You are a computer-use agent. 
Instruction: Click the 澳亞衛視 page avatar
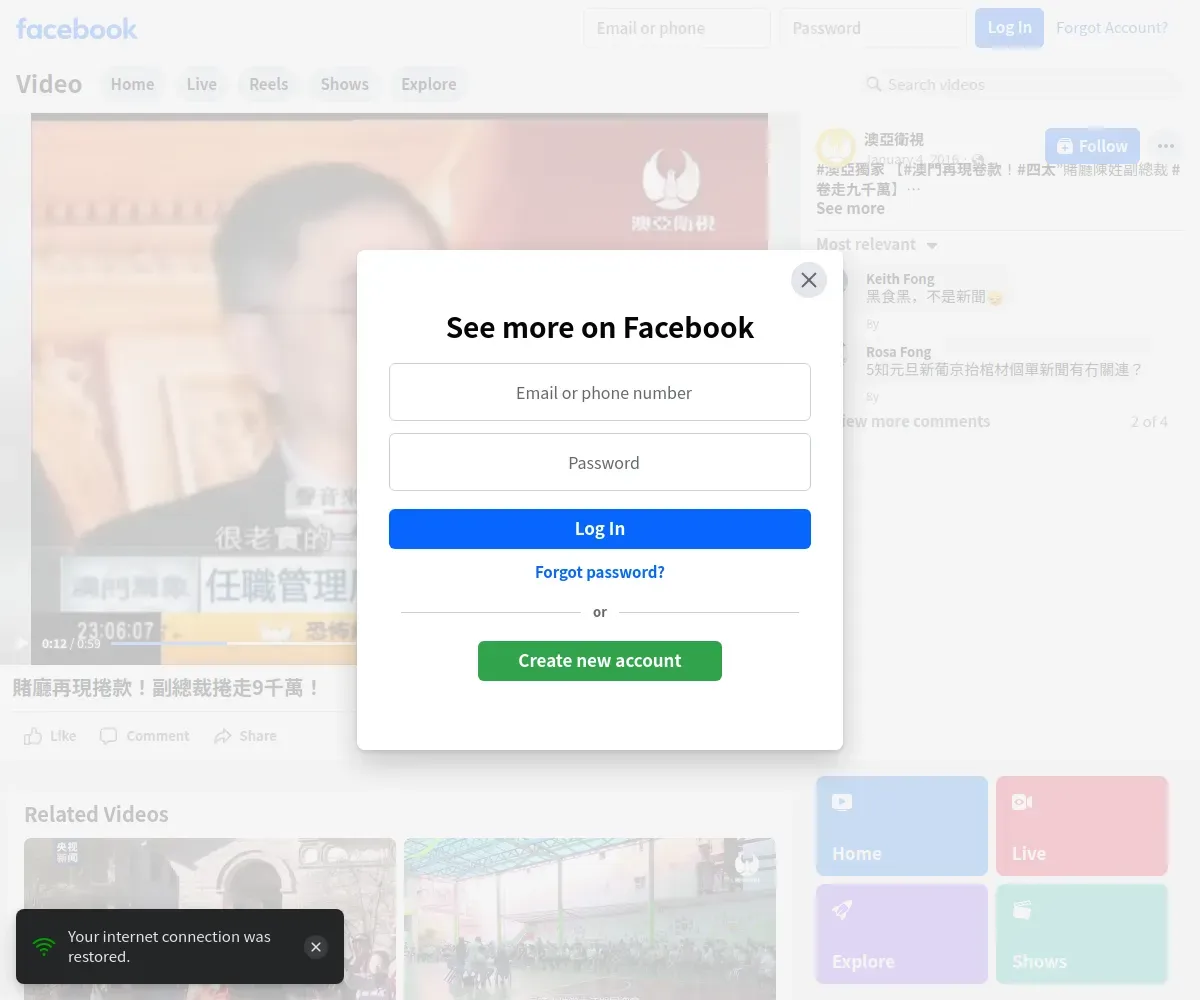pos(836,148)
